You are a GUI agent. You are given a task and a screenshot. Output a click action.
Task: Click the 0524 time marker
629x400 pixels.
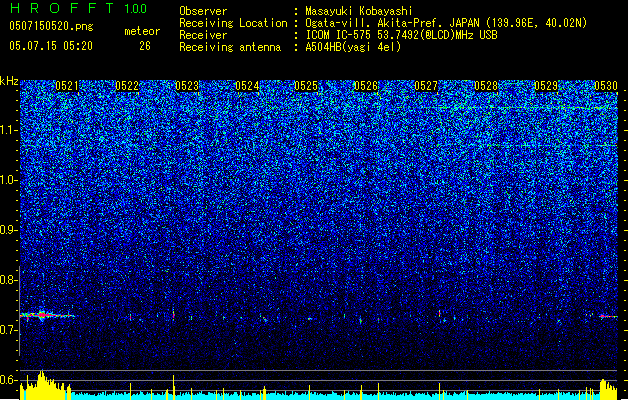click(x=247, y=86)
